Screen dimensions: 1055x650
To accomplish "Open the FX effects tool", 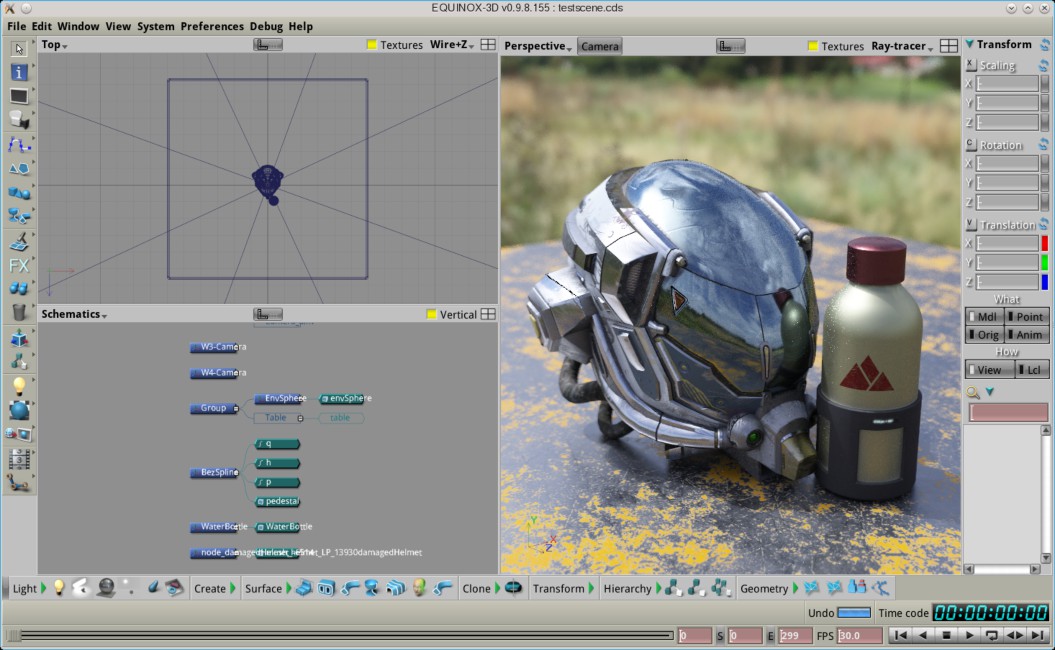I will pos(19,265).
